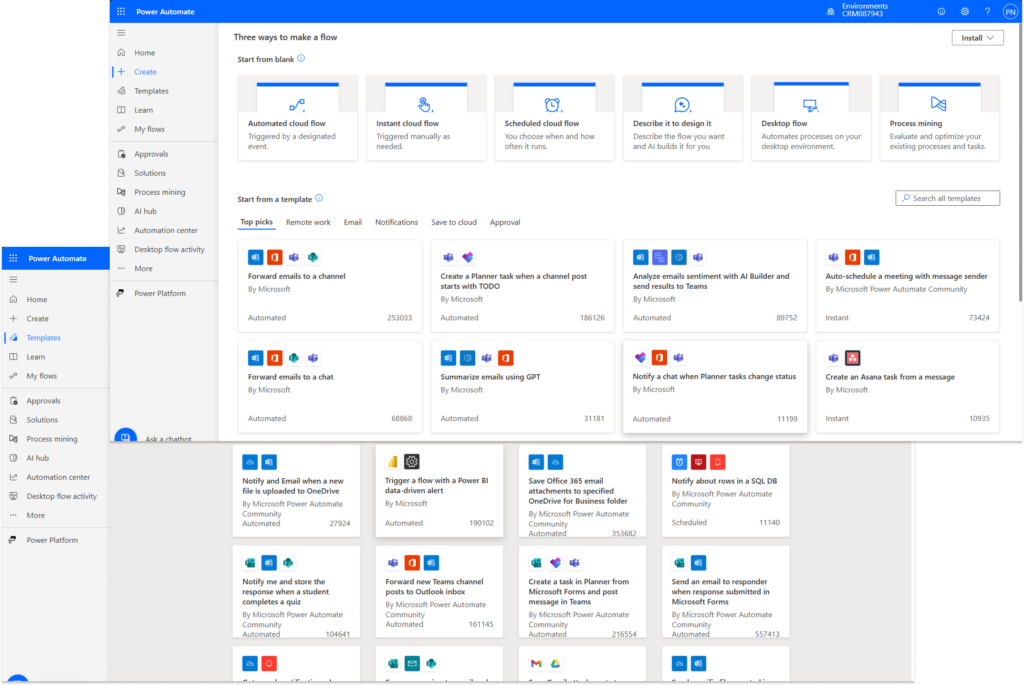Image resolution: width=1024 pixels, height=685 pixels.
Task: Open the app launcher in Templates window header
Action: click(x=13, y=259)
